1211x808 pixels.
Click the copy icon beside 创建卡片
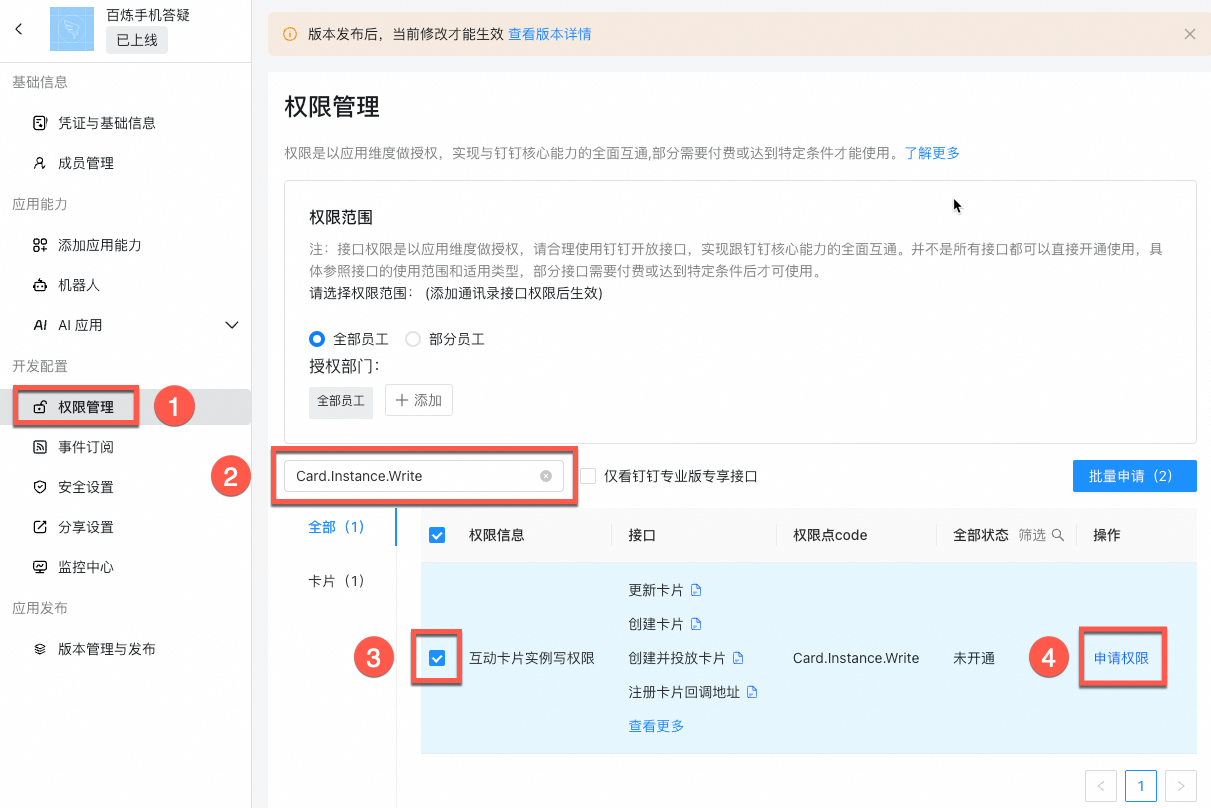pos(697,623)
